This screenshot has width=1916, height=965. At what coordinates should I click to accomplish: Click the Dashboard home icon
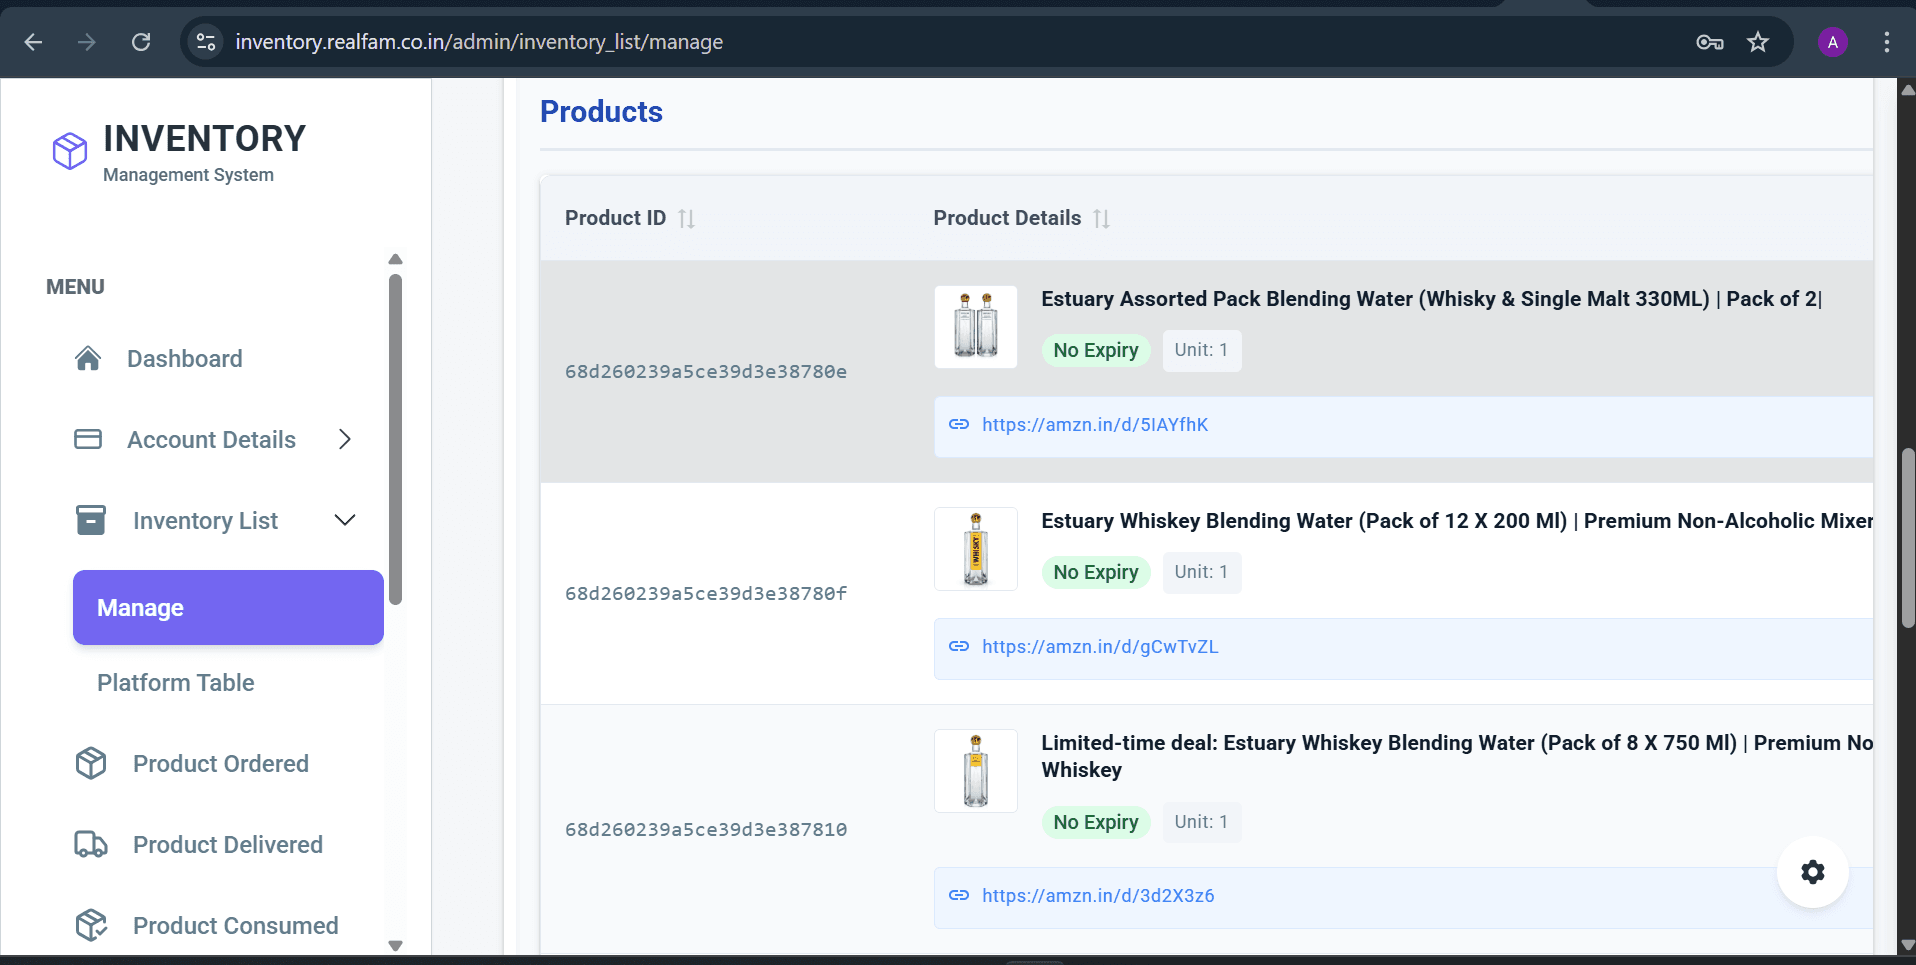click(x=89, y=358)
